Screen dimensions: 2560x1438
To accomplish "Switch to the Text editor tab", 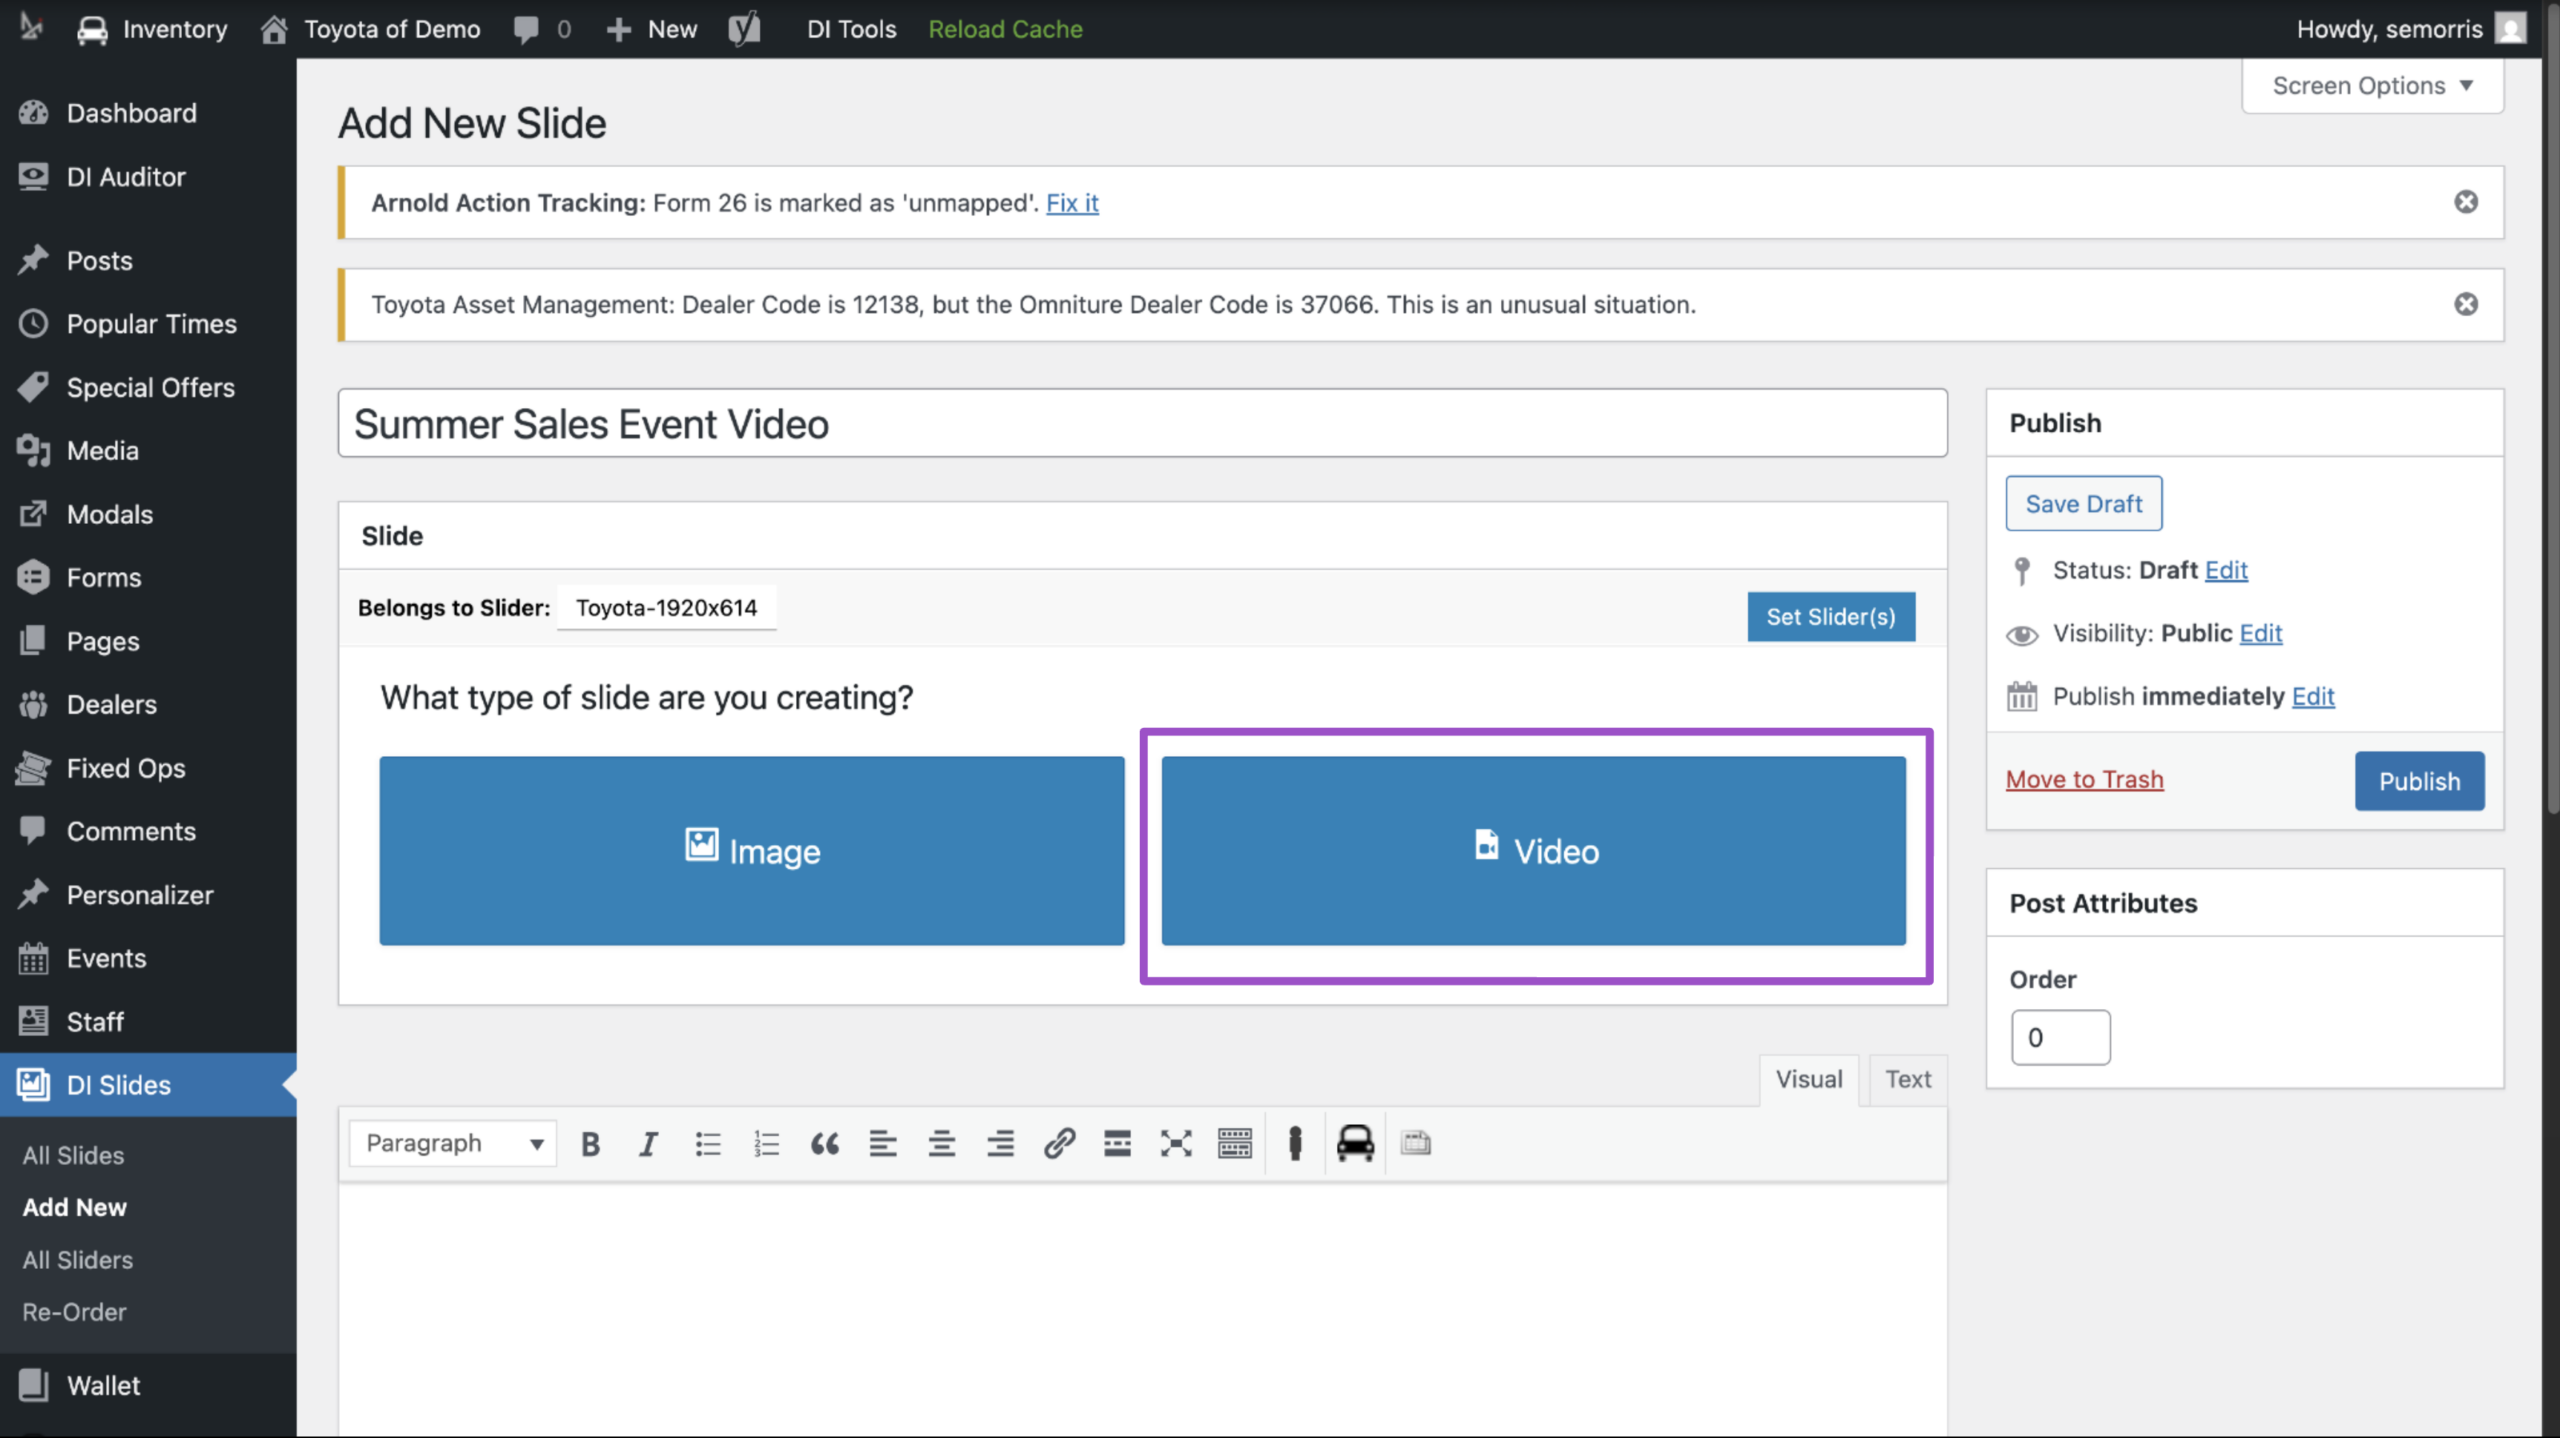I will tap(1908, 1079).
